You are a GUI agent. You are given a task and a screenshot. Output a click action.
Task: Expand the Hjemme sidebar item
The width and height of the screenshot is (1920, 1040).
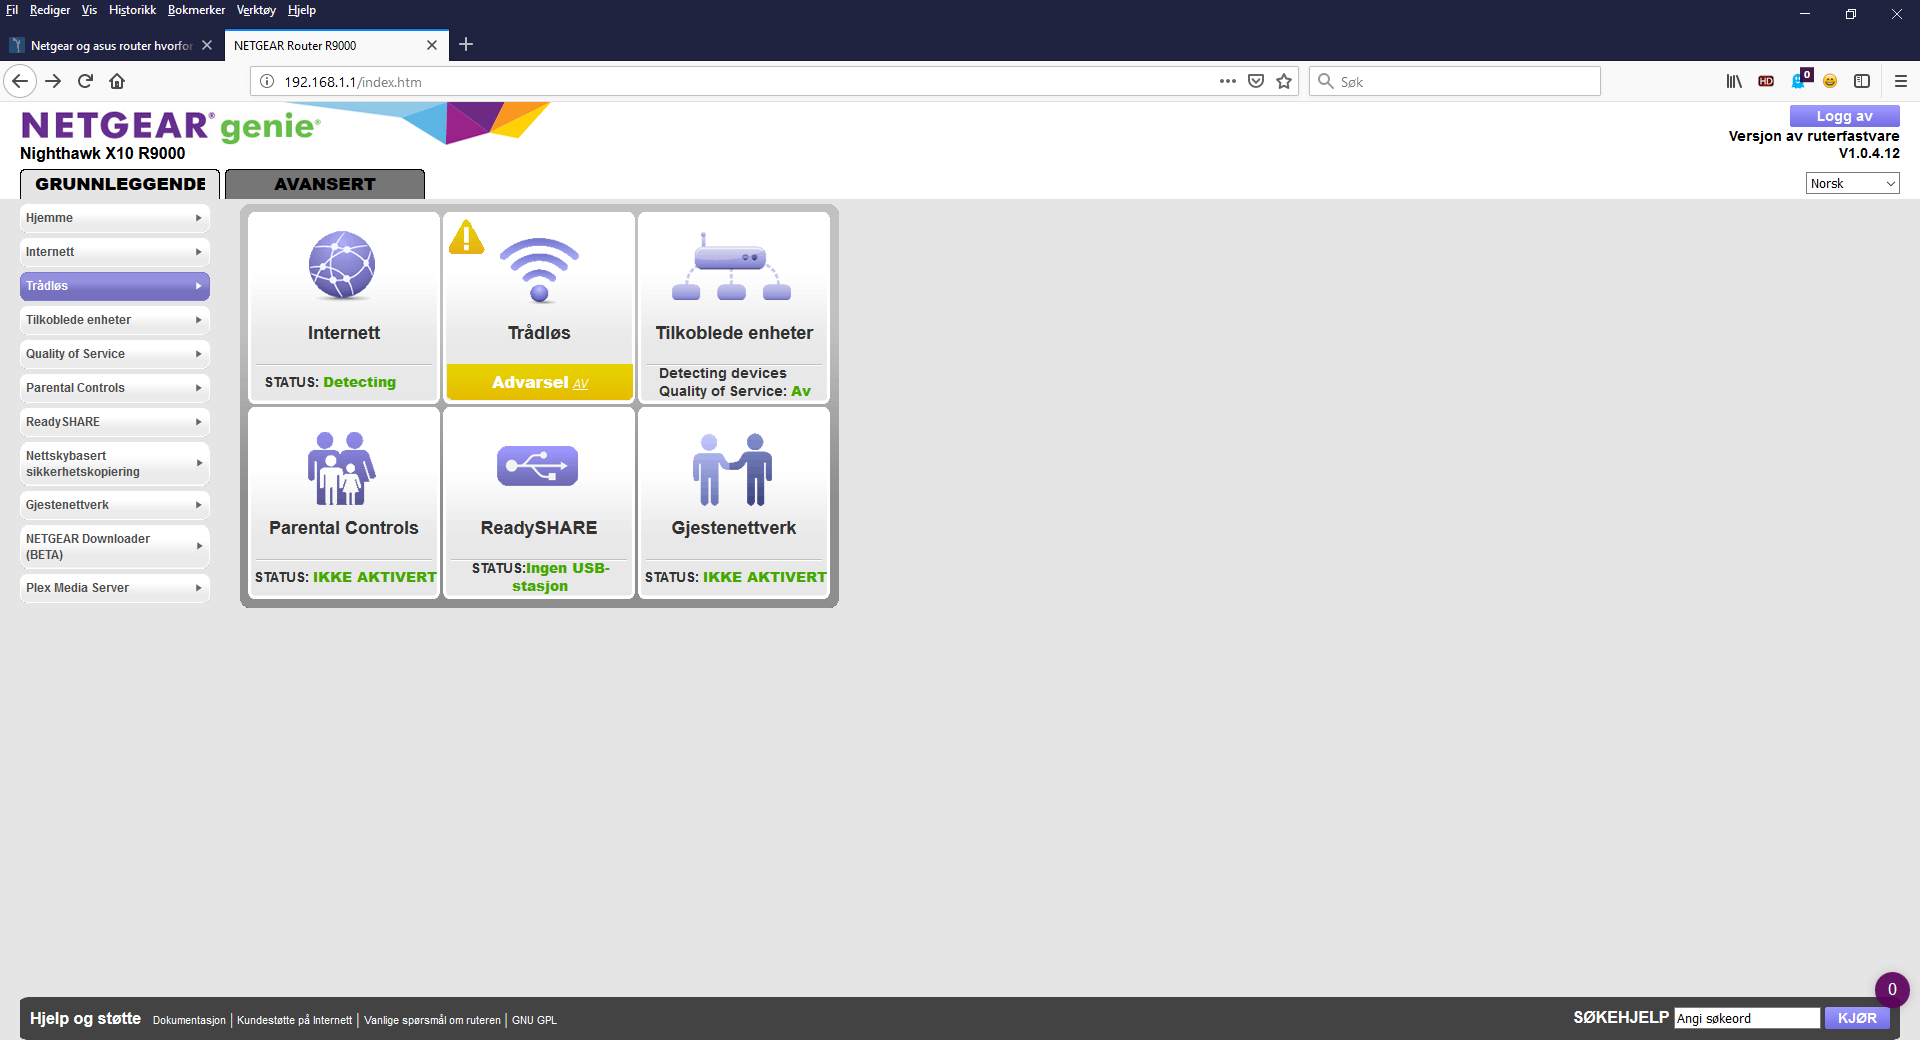[115, 218]
